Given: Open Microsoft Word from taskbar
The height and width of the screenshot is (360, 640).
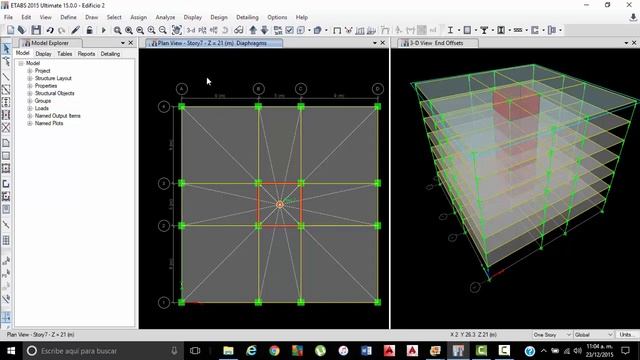Looking at the screenshot, I should [x=366, y=351].
